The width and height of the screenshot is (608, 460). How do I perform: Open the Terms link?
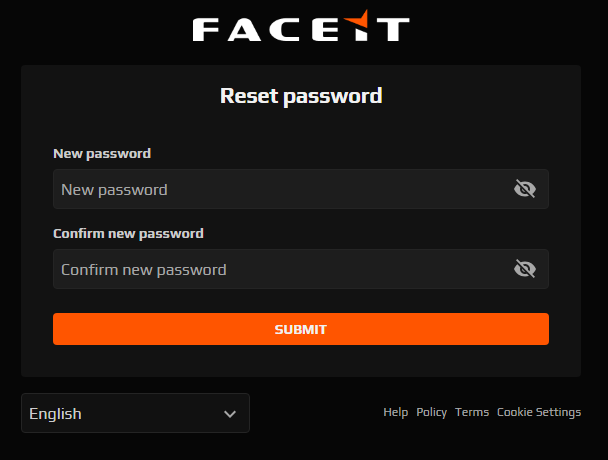[x=472, y=412]
